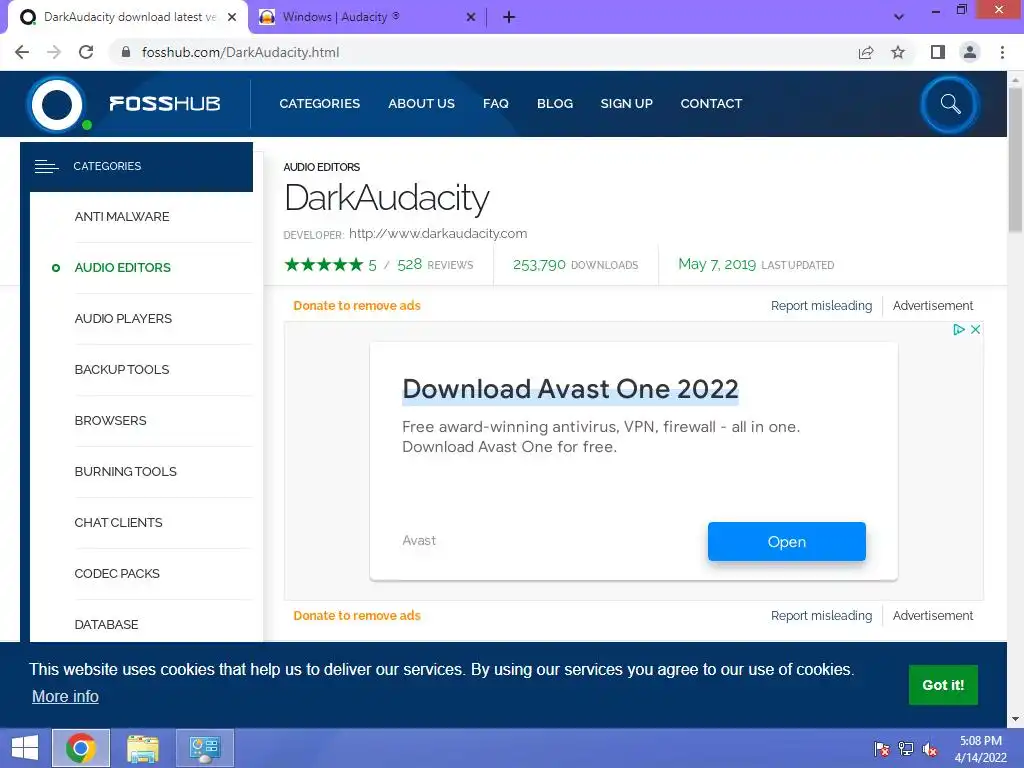The image size is (1024, 768).
Task: Select AUDIO EDITORS category in sidebar
Action: (123, 268)
